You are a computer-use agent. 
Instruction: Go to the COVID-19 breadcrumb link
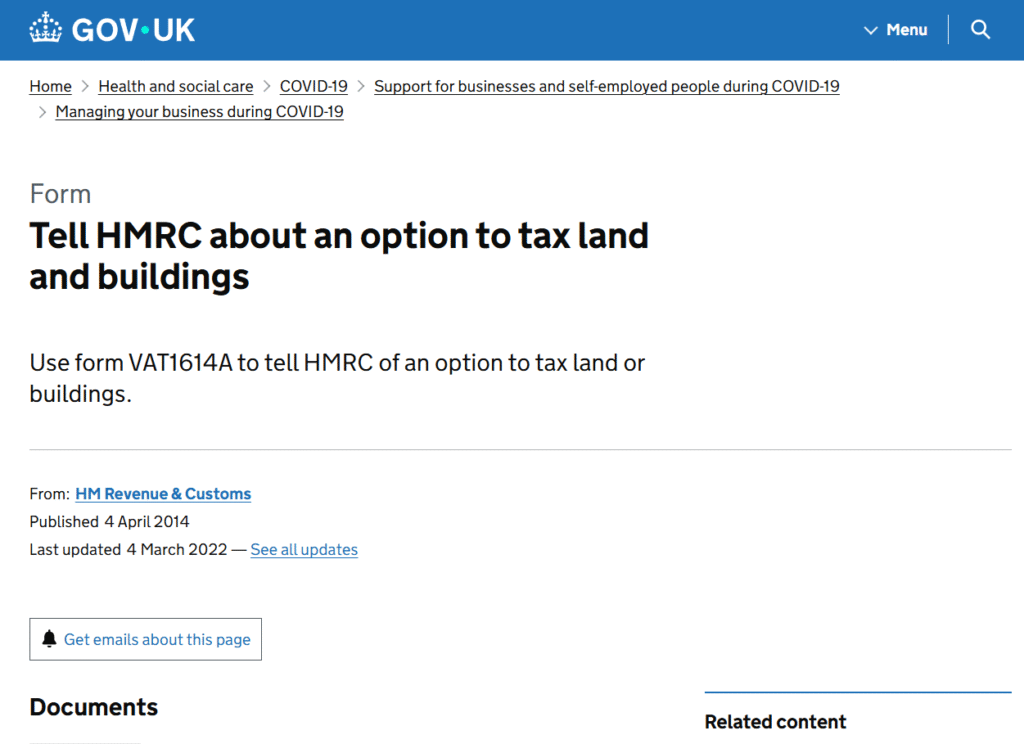point(314,86)
